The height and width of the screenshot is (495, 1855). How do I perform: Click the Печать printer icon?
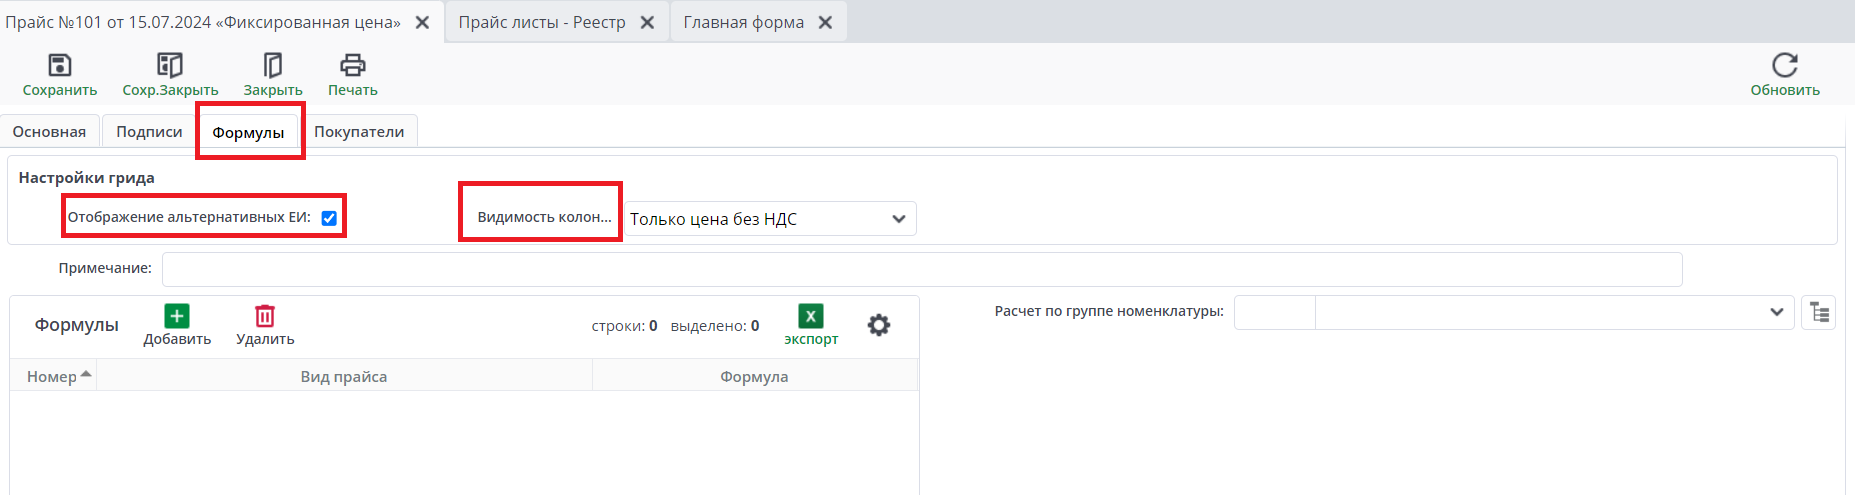(x=353, y=66)
